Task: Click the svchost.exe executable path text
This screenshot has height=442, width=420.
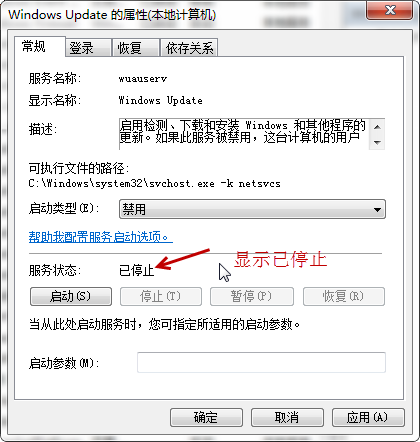Action: click(x=155, y=183)
